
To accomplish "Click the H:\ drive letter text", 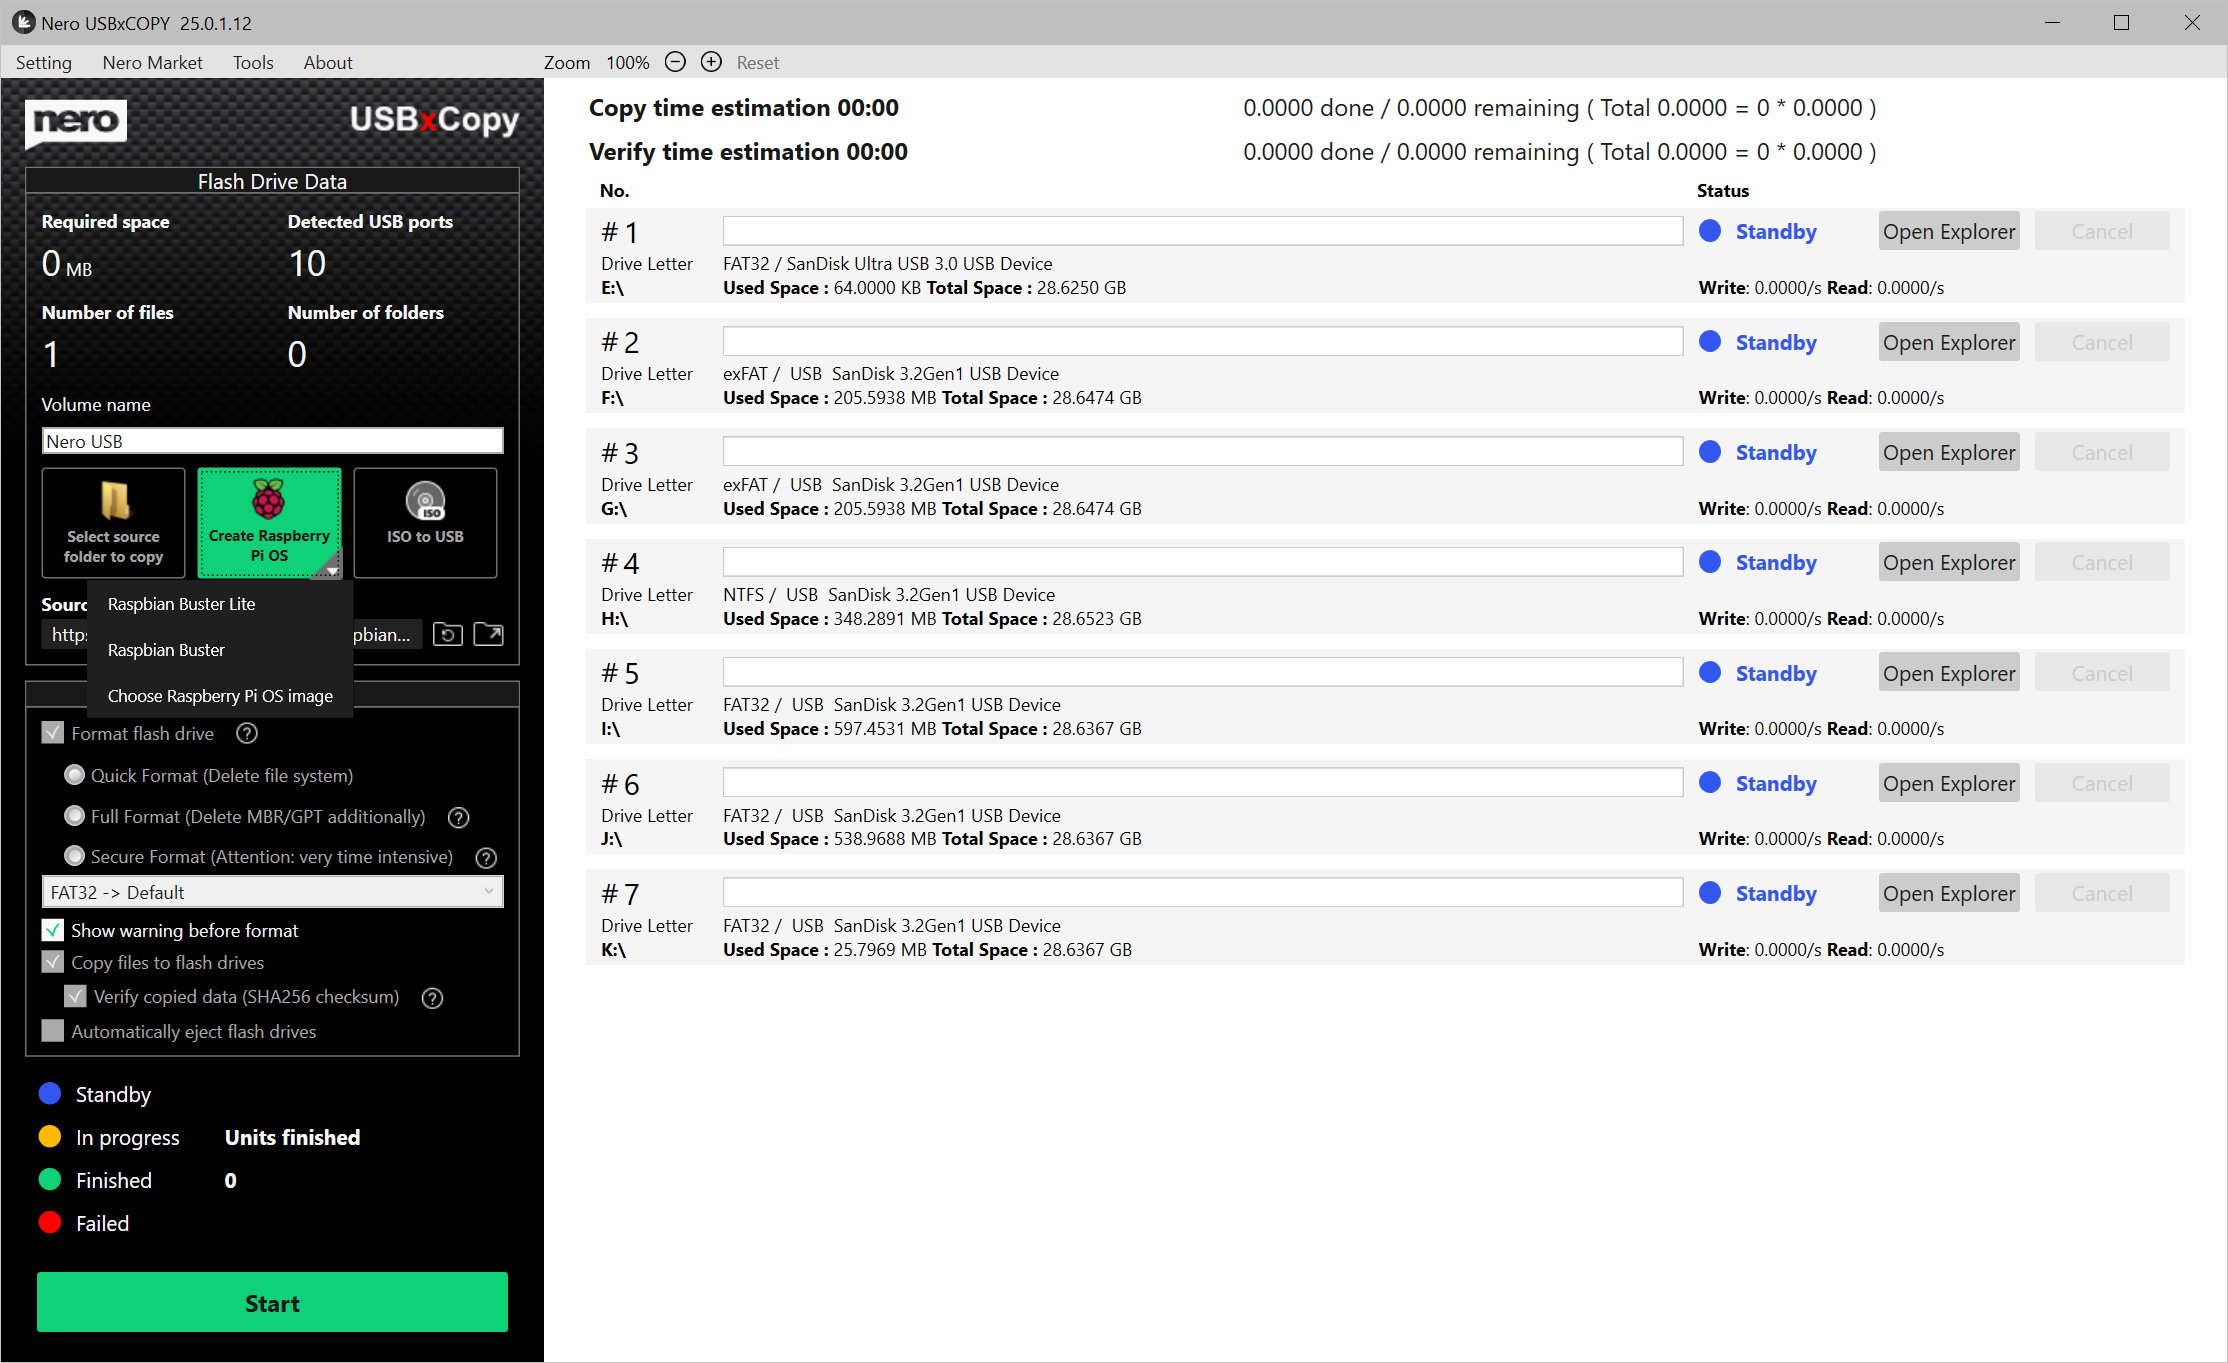I will (614, 618).
